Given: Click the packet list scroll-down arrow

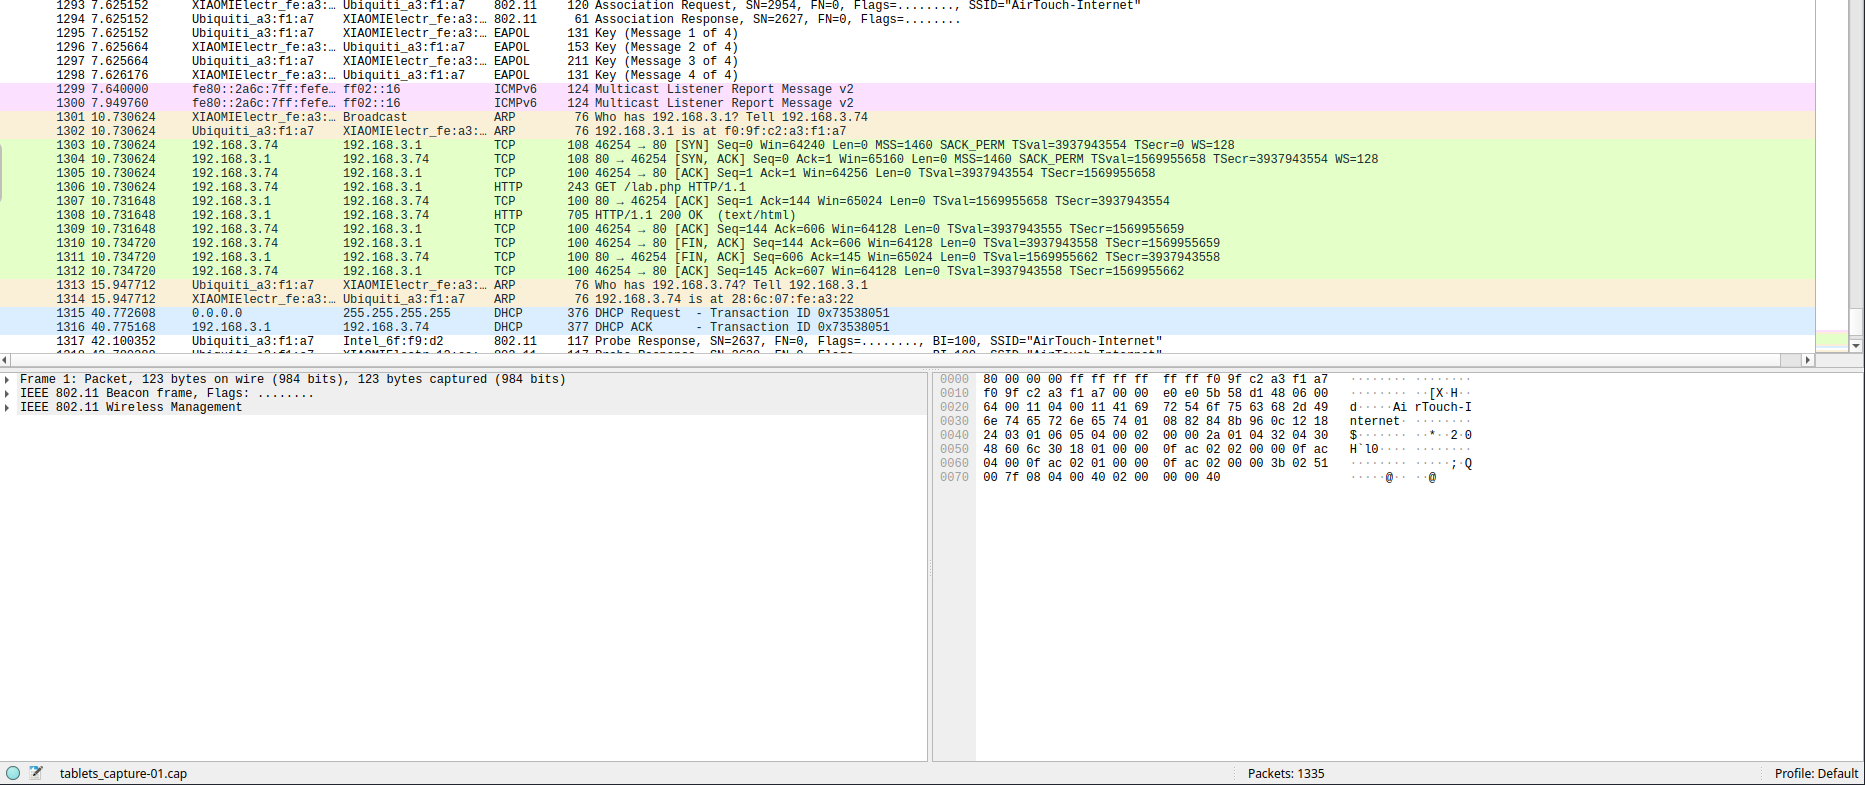Looking at the screenshot, I should click(x=1856, y=346).
